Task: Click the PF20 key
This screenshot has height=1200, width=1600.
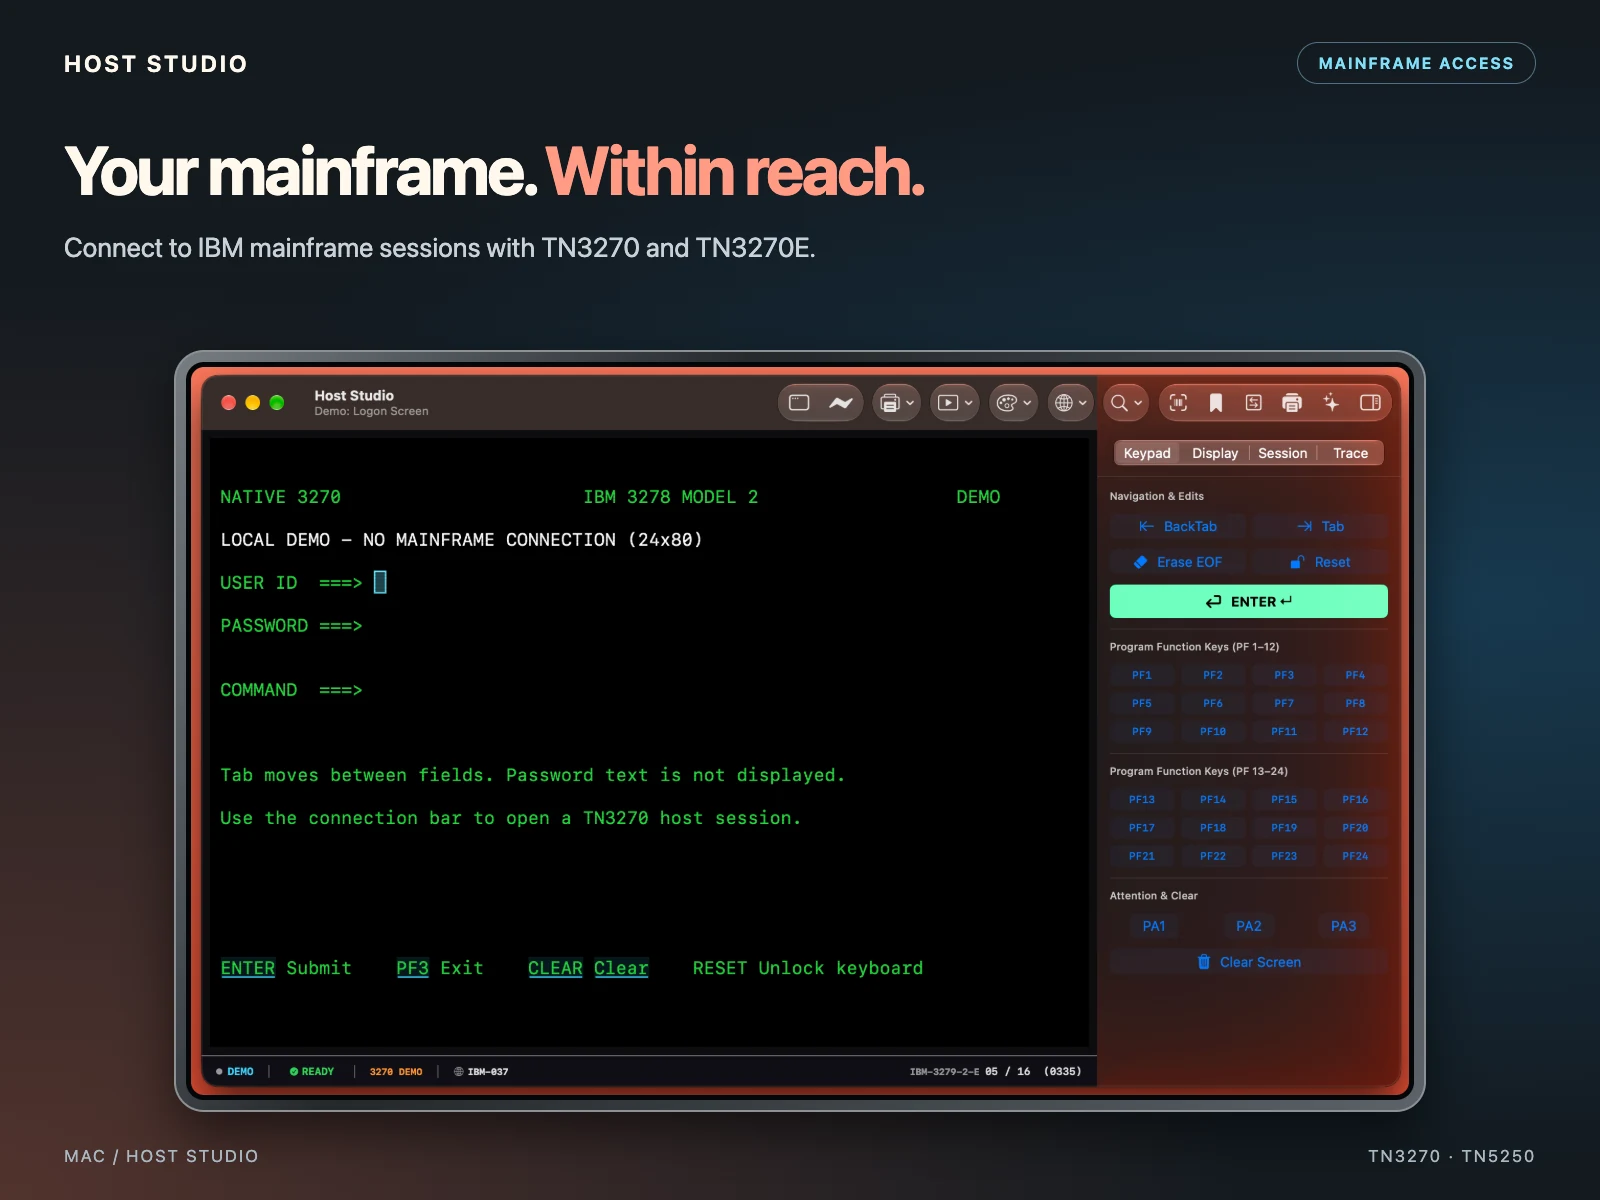Action: pyautogui.click(x=1355, y=827)
